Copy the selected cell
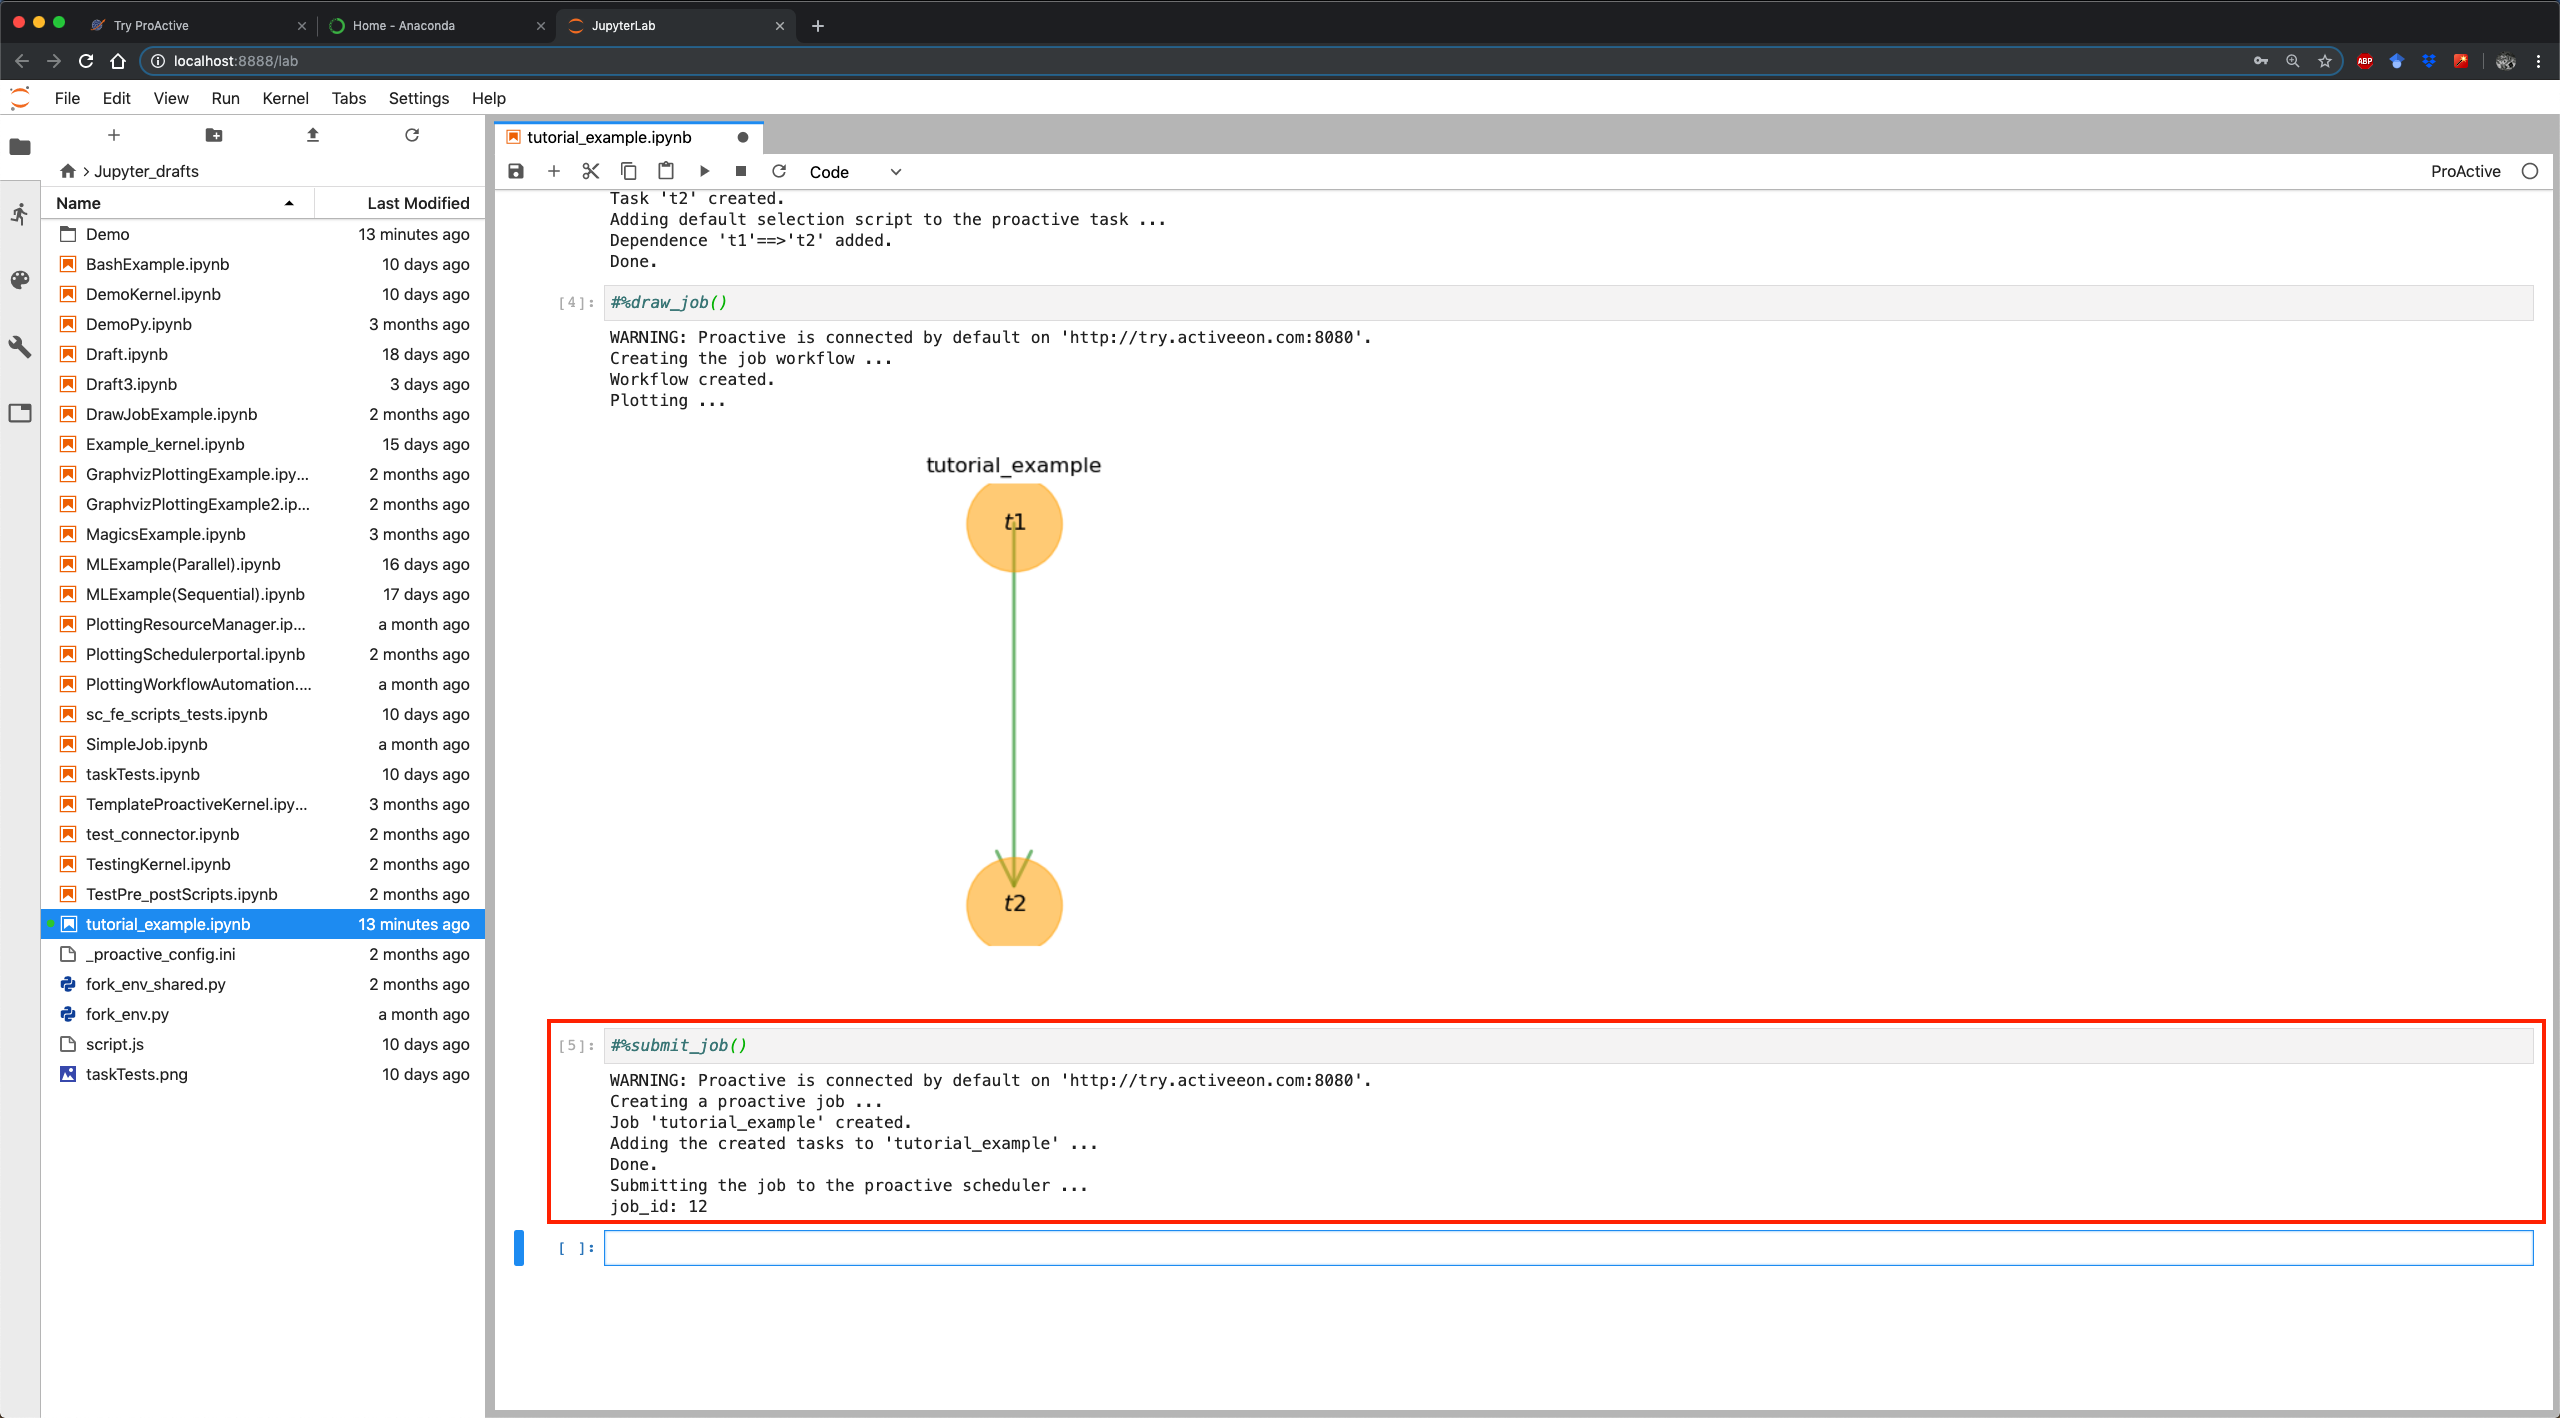Image resolution: width=2560 pixels, height=1418 pixels. [629, 171]
